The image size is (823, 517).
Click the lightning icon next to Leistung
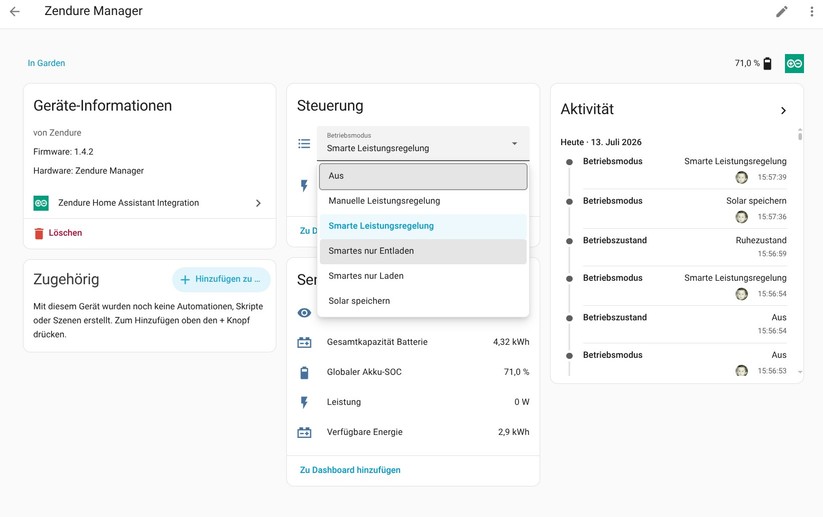point(304,402)
